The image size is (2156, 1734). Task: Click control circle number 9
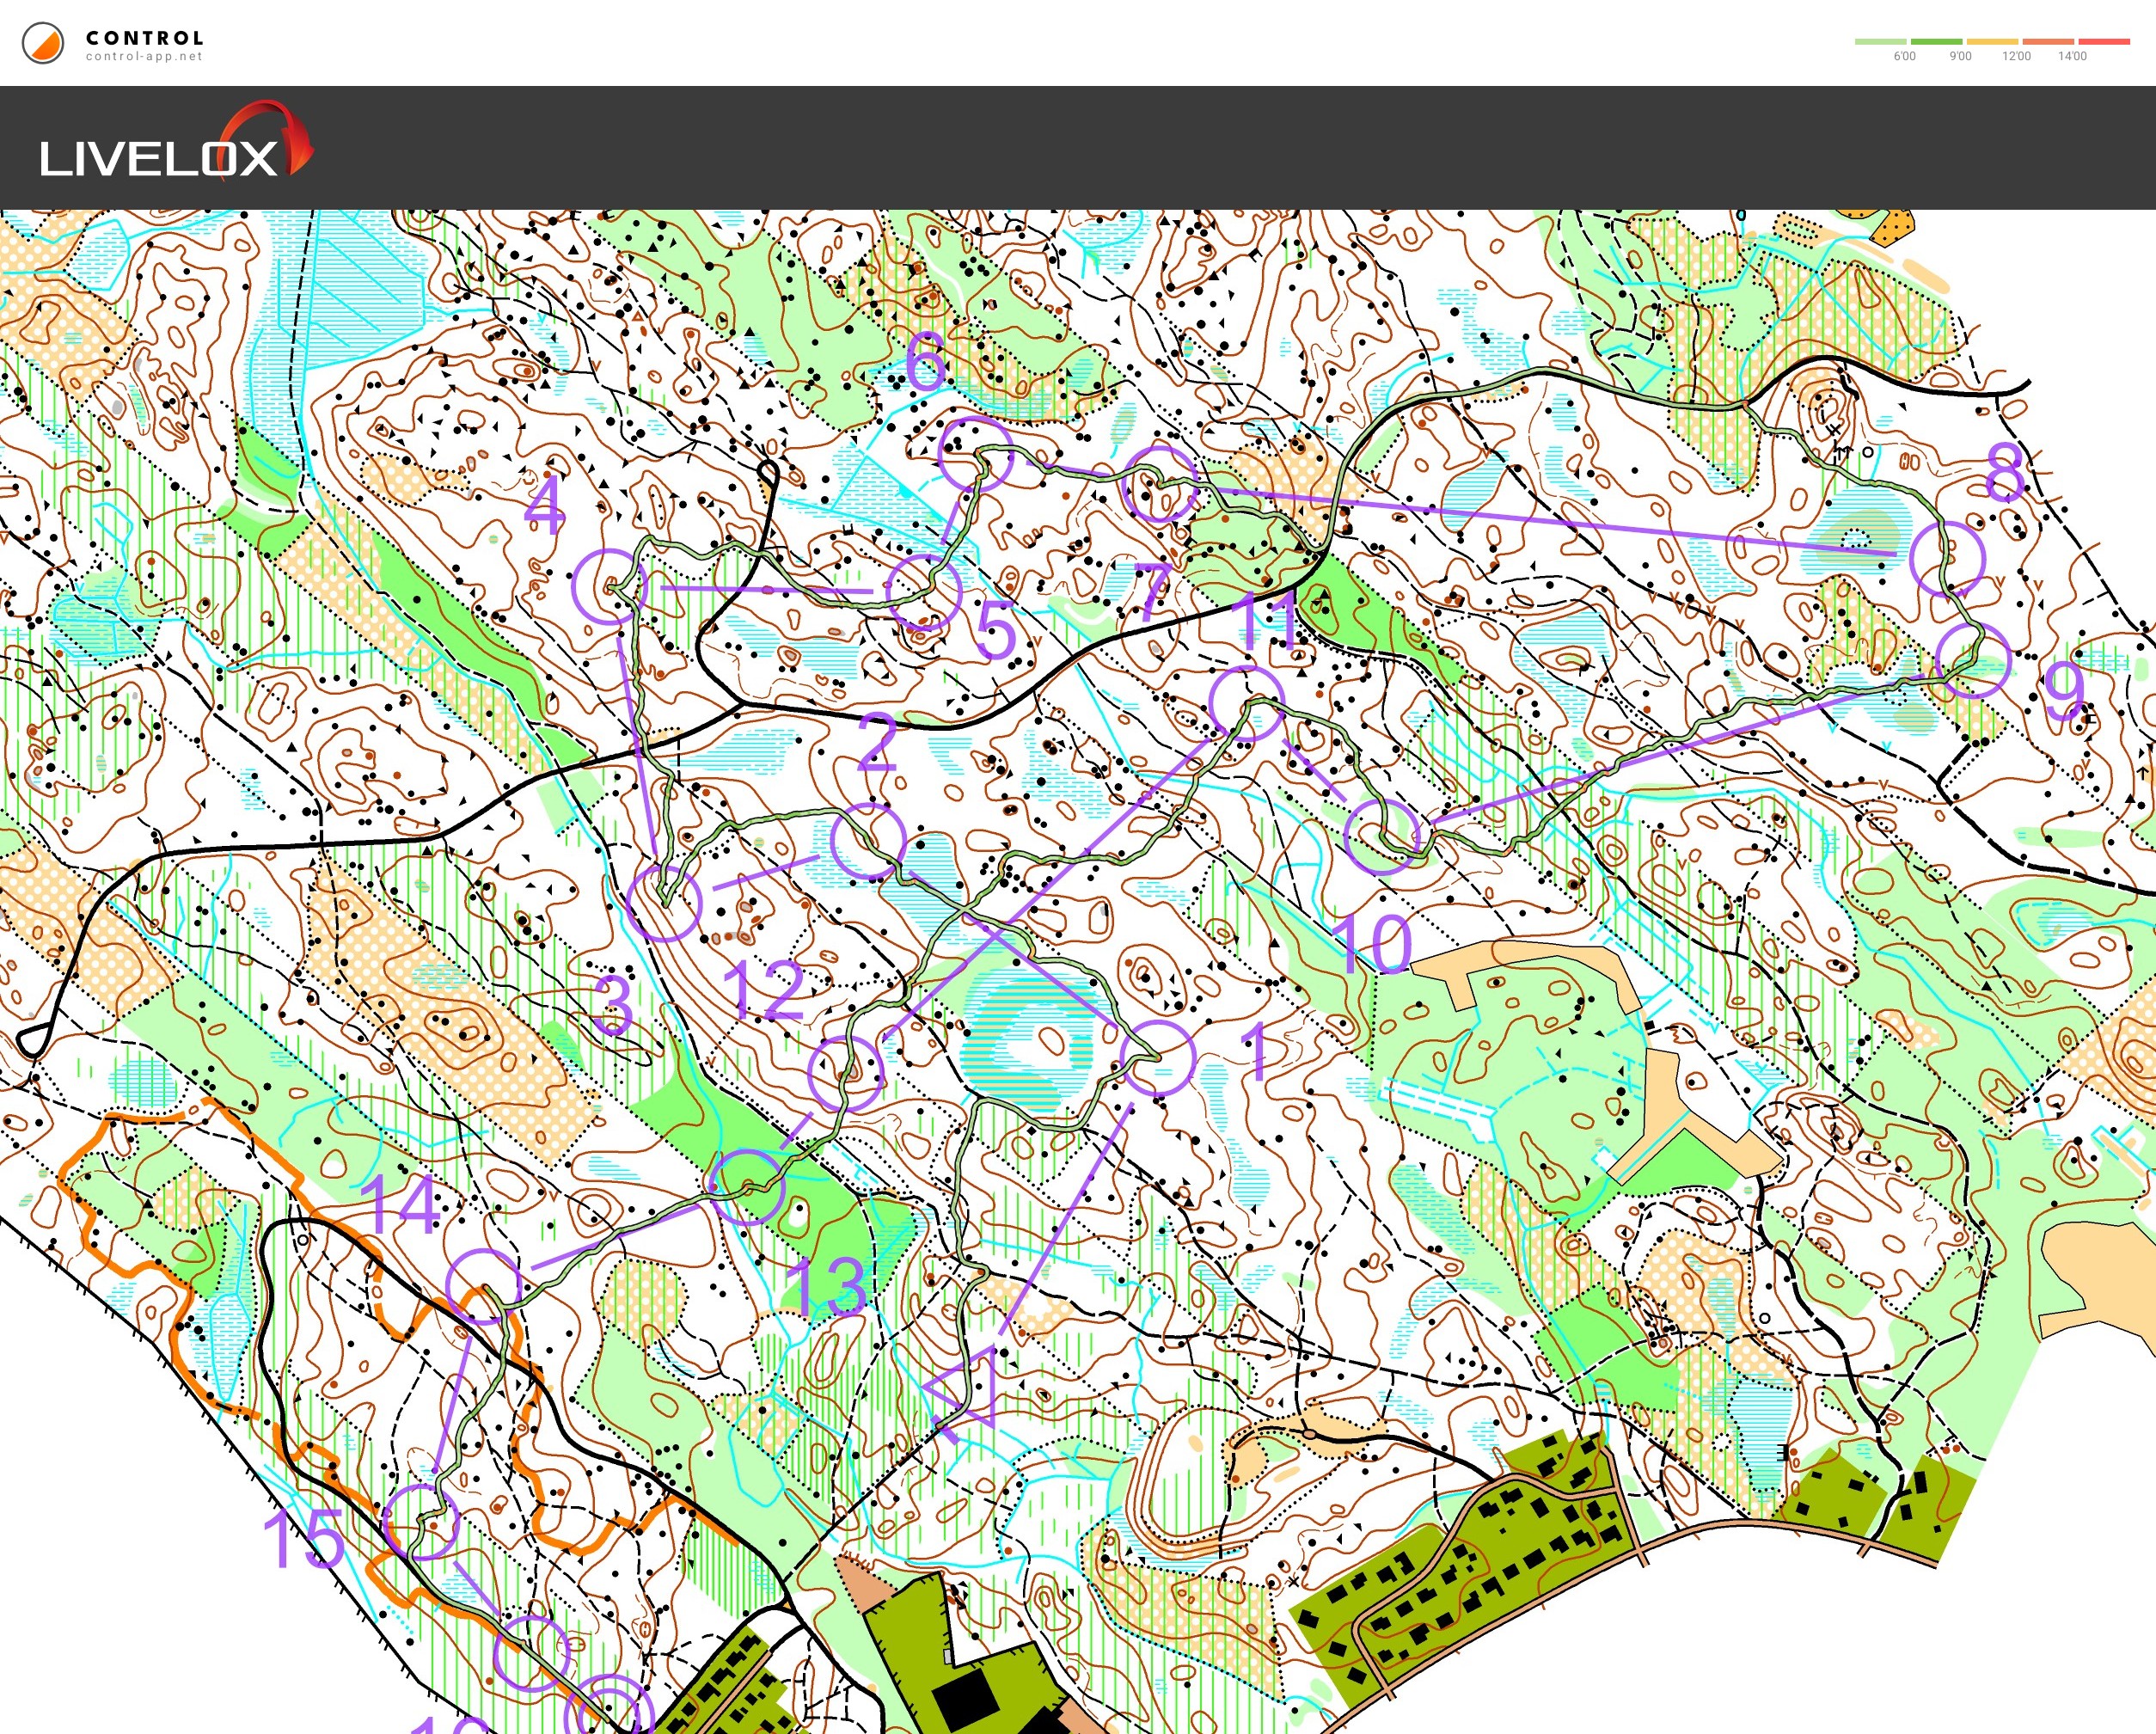point(1973,660)
